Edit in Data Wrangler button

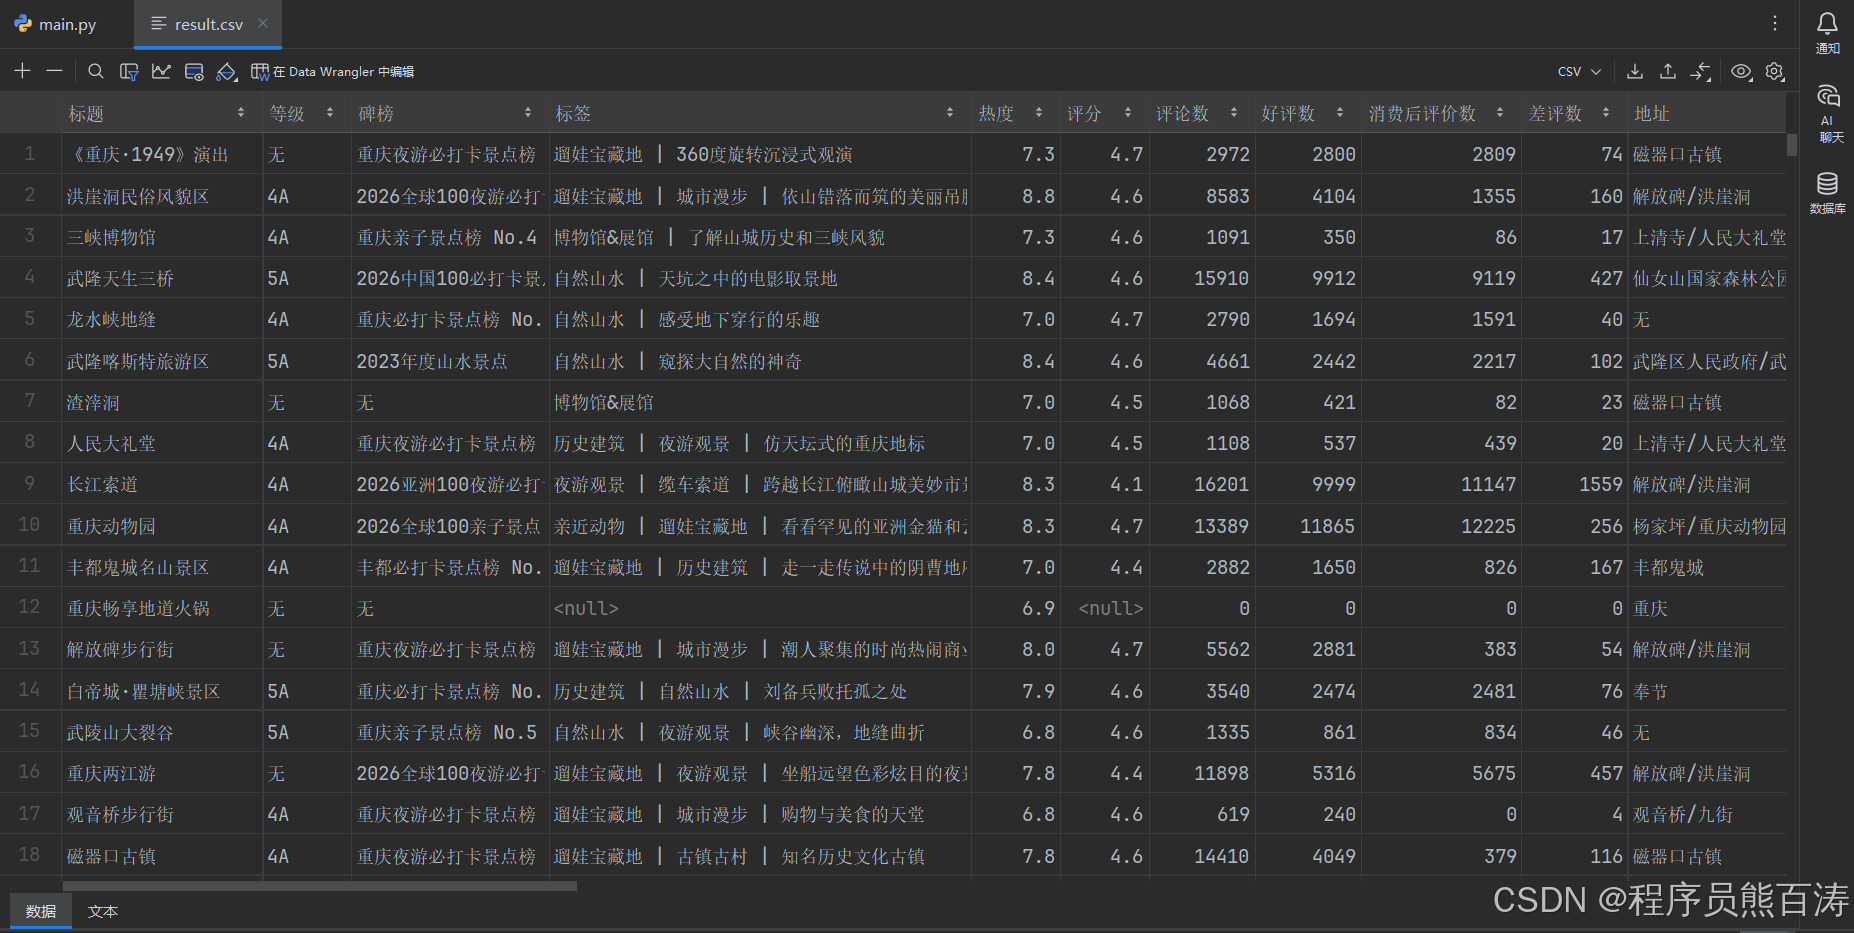332,72
